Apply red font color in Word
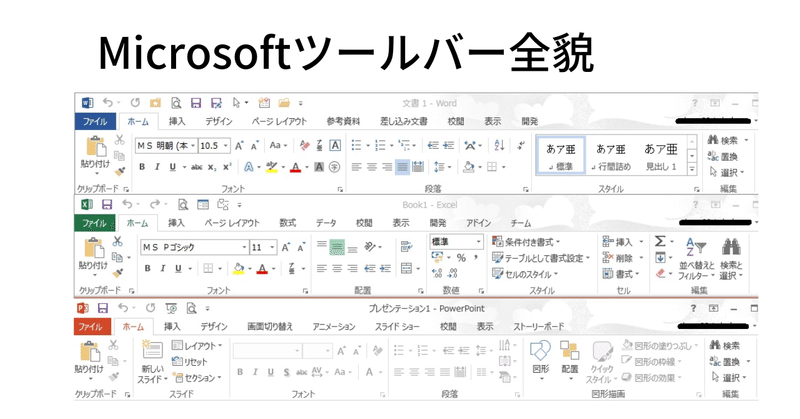Image resolution: width=800 pixels, height=419 pixels. click(x=295, y=167)
